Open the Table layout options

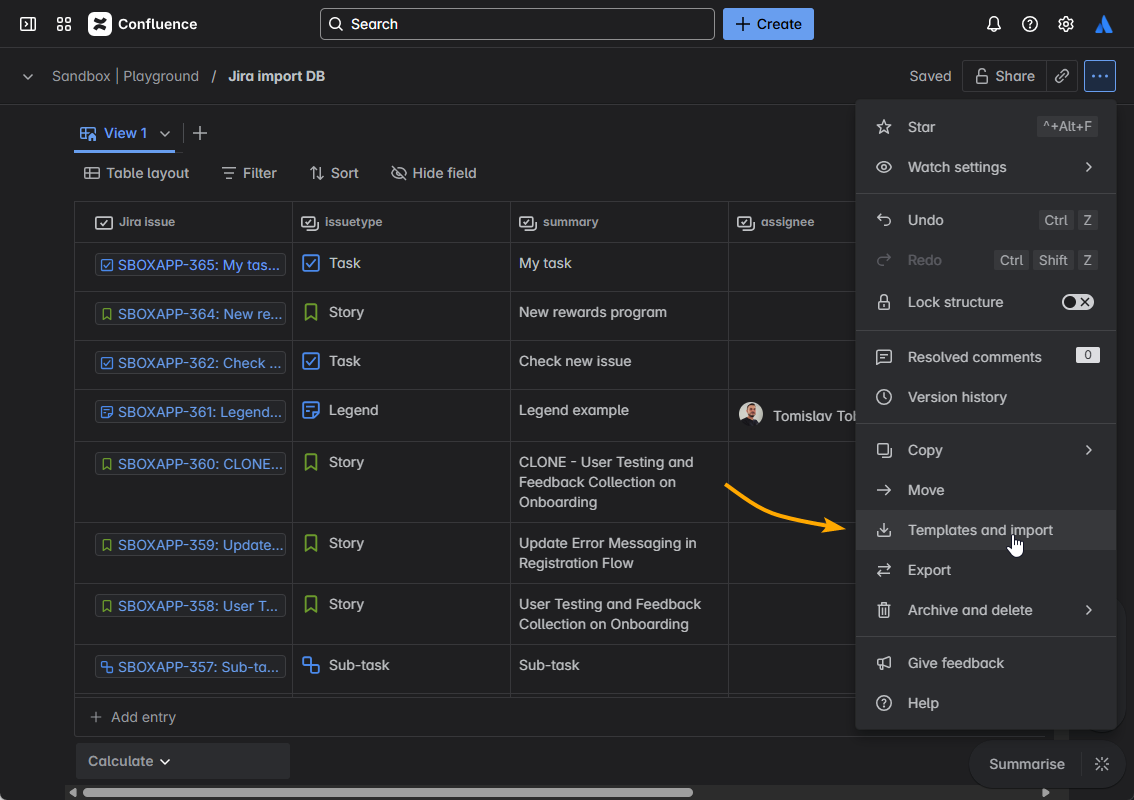tap(136, 173)
